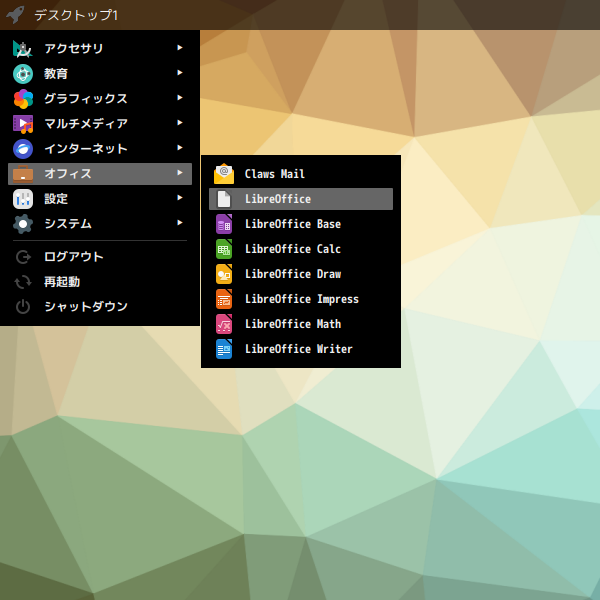Expand the グラフィックス submenu arrow
This screenshot has height=600, width=600.
pos(180,98)
